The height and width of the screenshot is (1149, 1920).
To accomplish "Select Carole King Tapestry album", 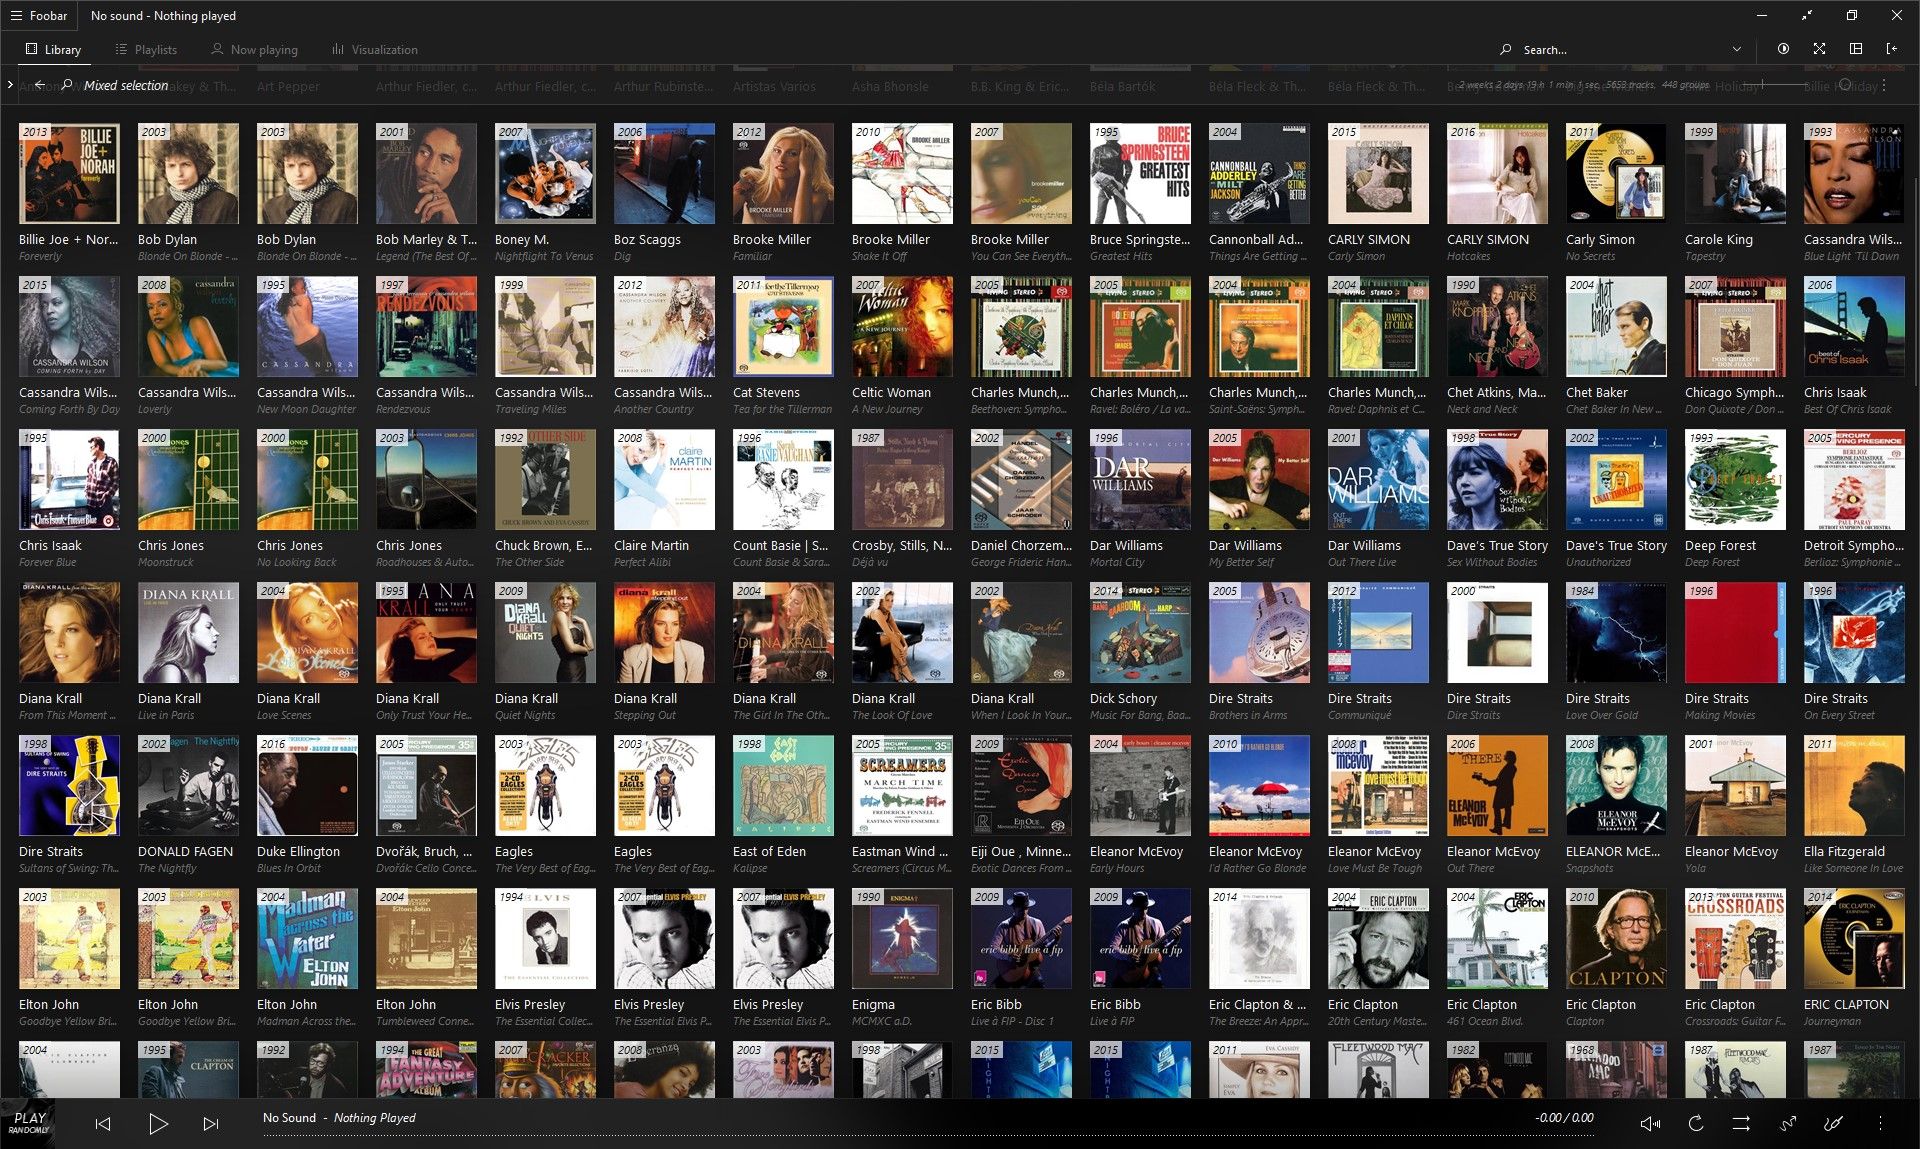I will click(1735, 173).
